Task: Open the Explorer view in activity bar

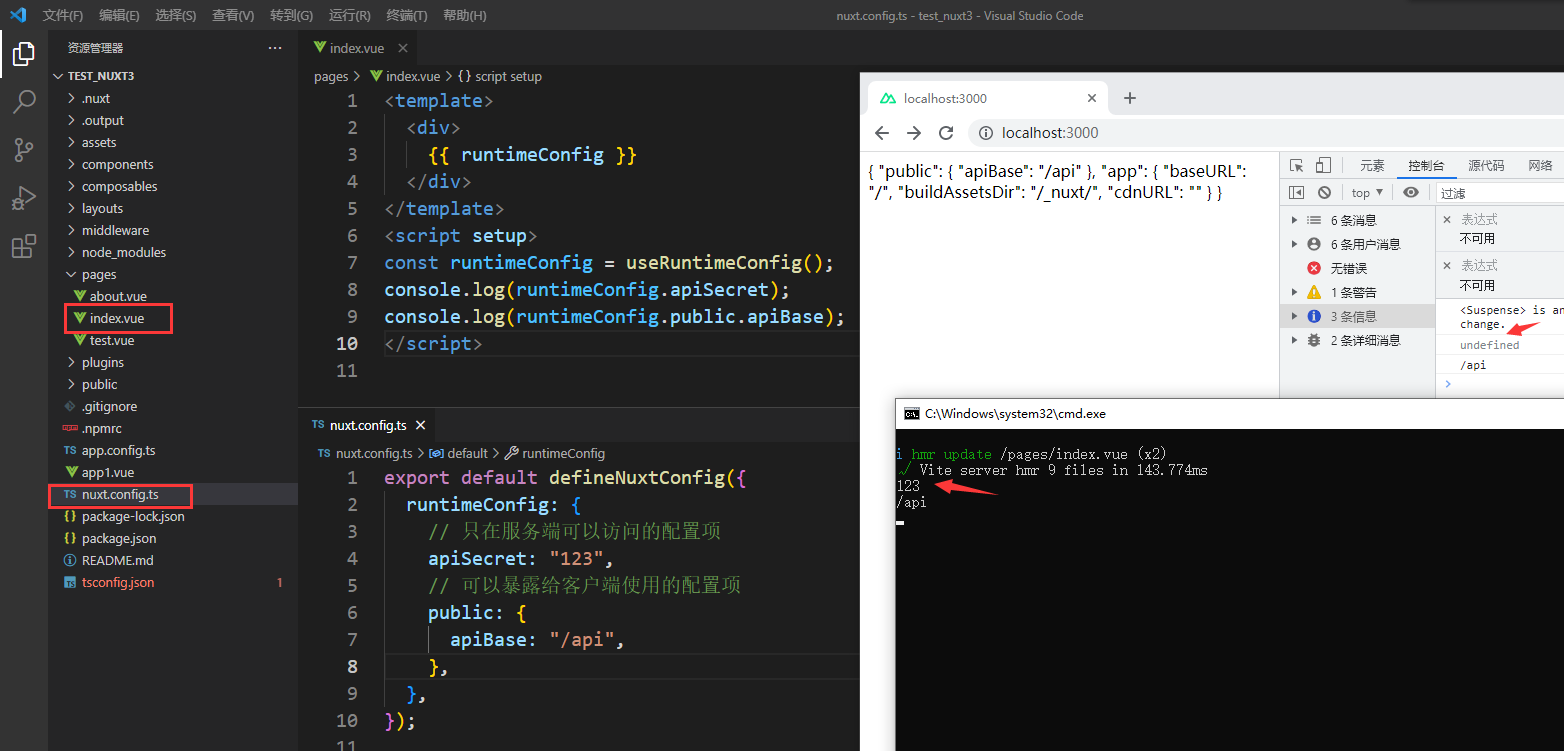Action: point(24,54)
